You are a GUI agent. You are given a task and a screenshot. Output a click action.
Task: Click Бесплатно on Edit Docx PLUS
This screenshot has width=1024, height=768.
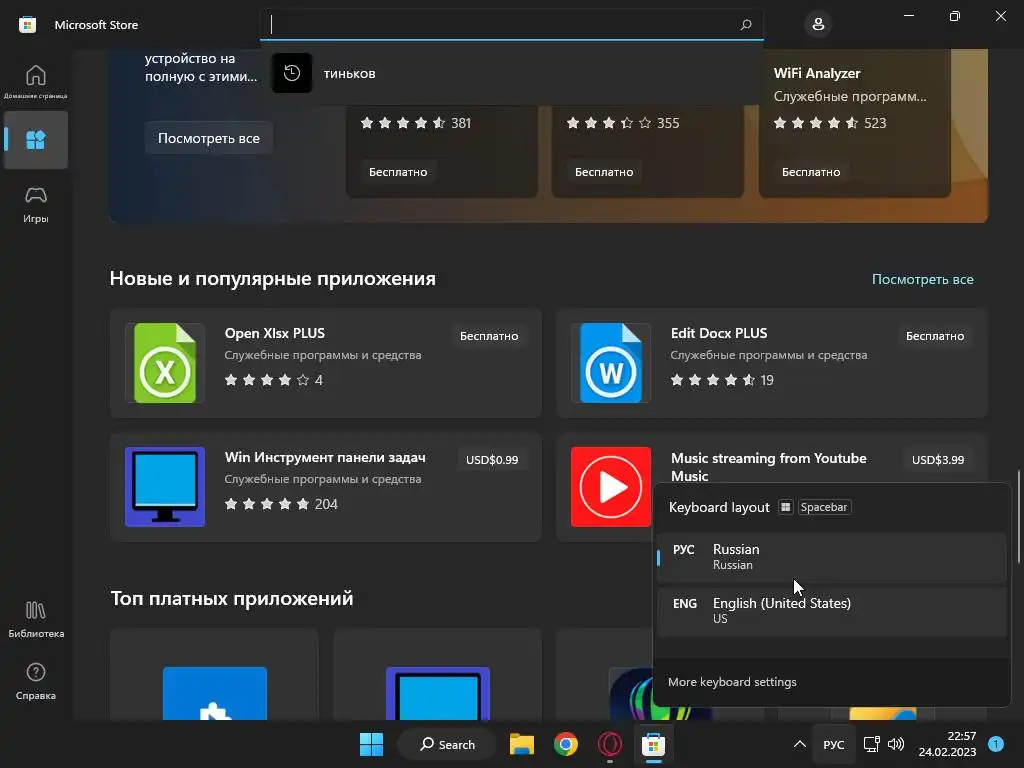tap(935, 336)
